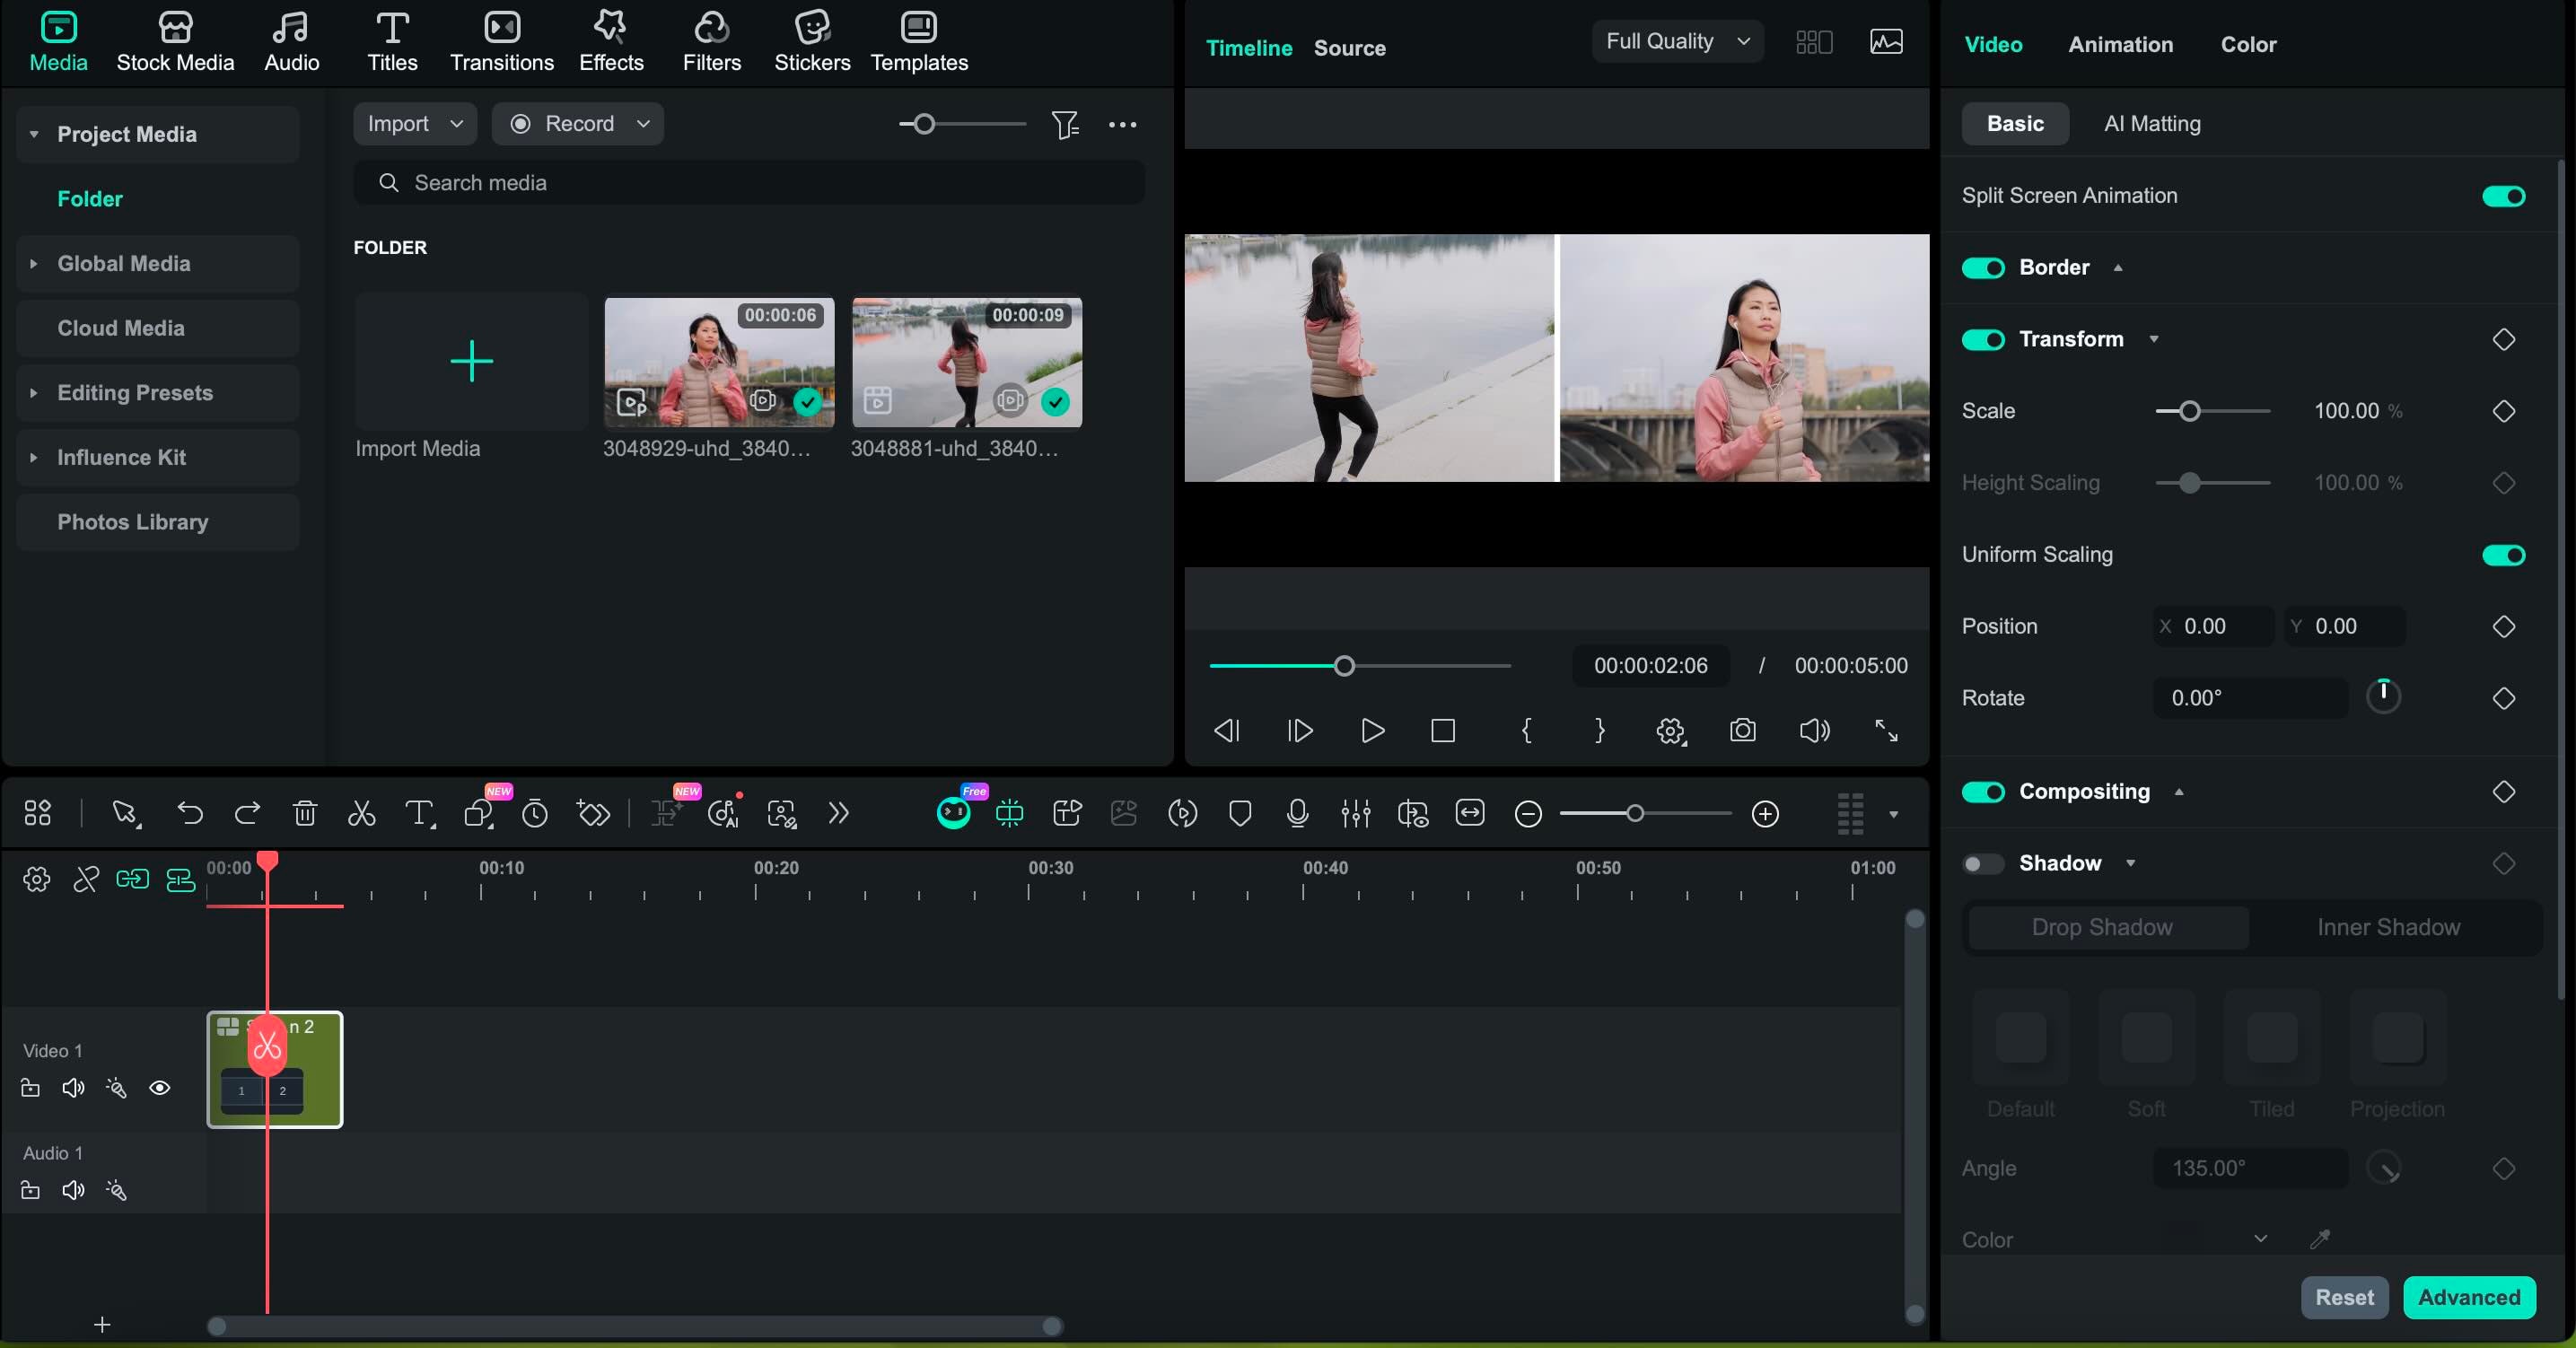Select the 3048881-uhd video thumbnail

coord(966,362)
